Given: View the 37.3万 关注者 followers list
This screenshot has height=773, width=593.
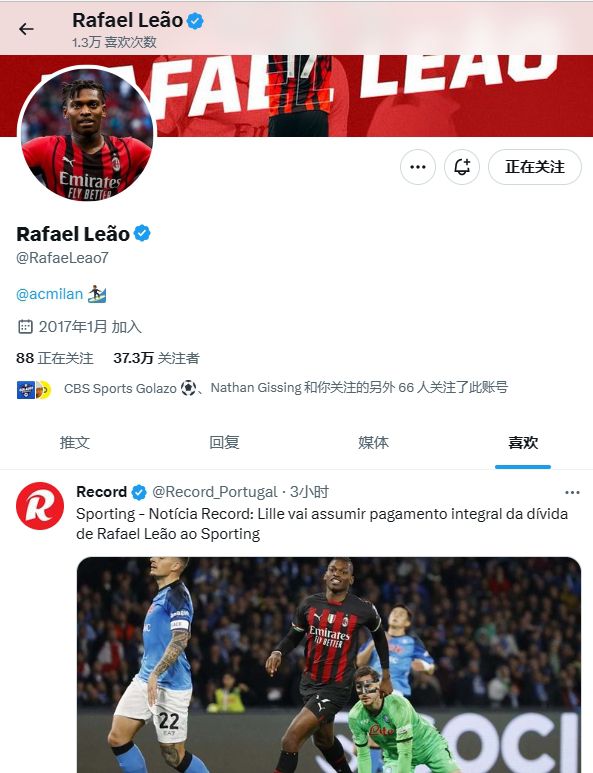Looking at the screenshot, I should pyautogui.click(x=156, y=358).
